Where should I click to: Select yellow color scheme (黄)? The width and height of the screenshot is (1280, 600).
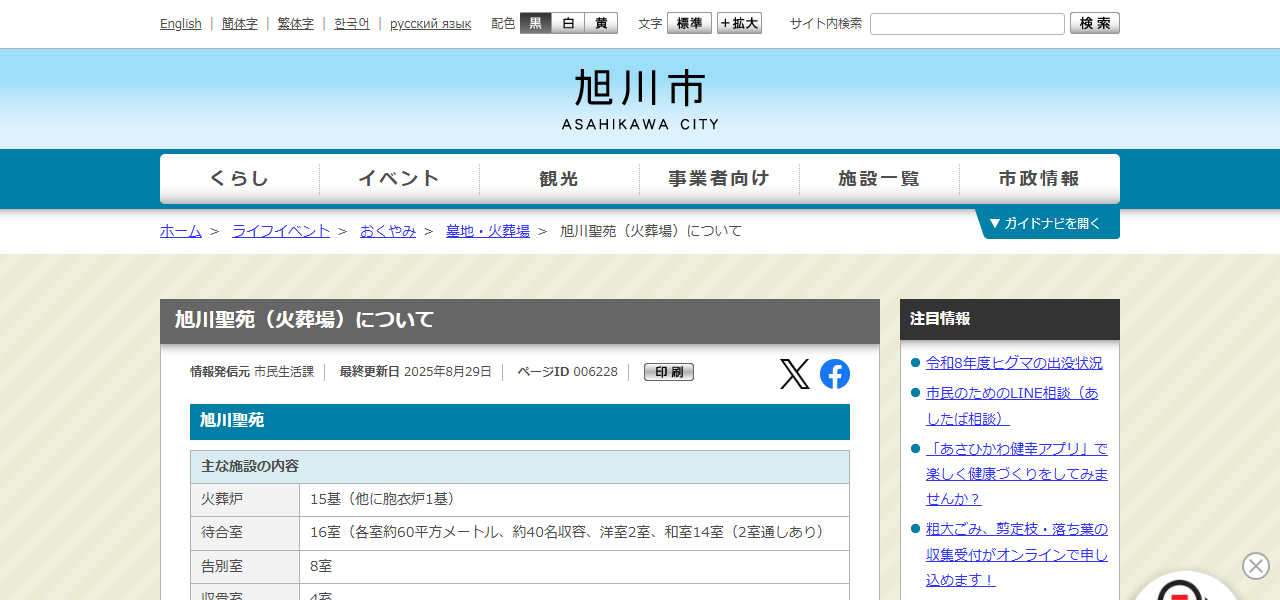pyautogui.click(x=601, y=23)
